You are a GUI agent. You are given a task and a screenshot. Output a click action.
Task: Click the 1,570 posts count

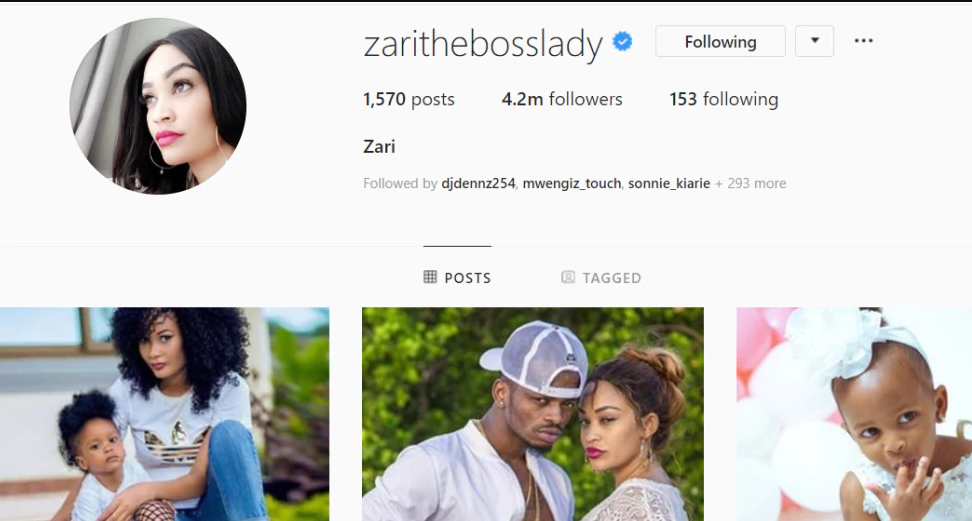coord(409,99)
